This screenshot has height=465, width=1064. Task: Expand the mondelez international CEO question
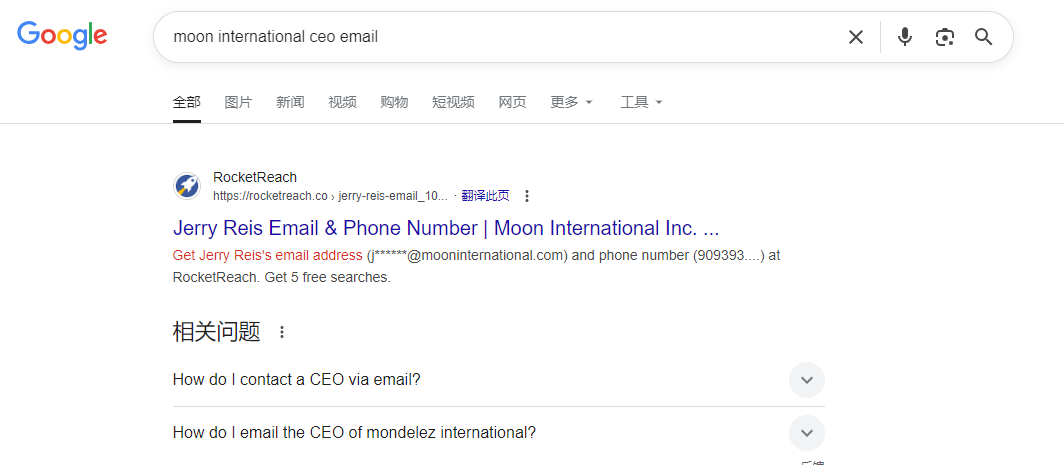tap(499, 432)
